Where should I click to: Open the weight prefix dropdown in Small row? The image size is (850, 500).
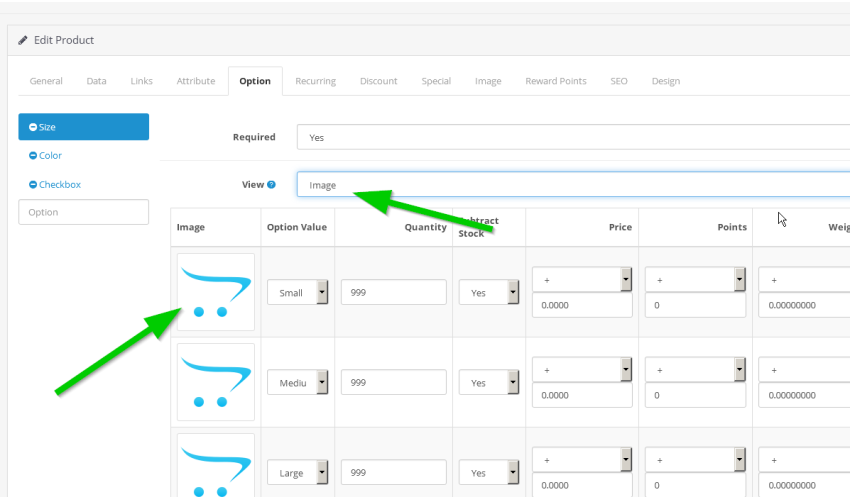(x=804, y=280)
